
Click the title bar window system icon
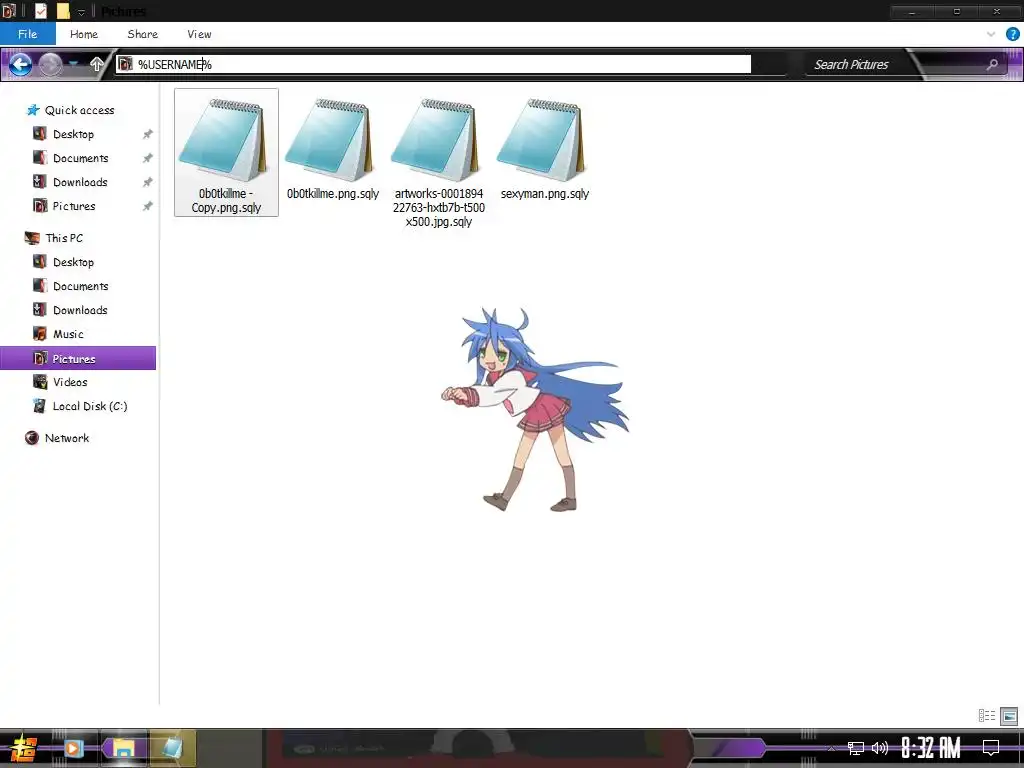pyautogui.click(x=8, y=10)
